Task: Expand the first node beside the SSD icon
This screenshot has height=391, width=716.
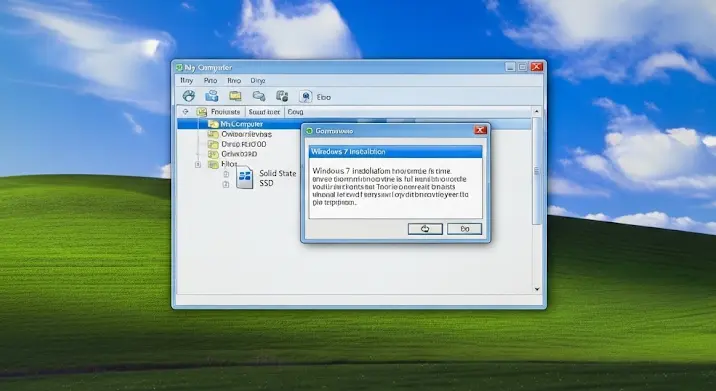Action: (x=226, y=174)
